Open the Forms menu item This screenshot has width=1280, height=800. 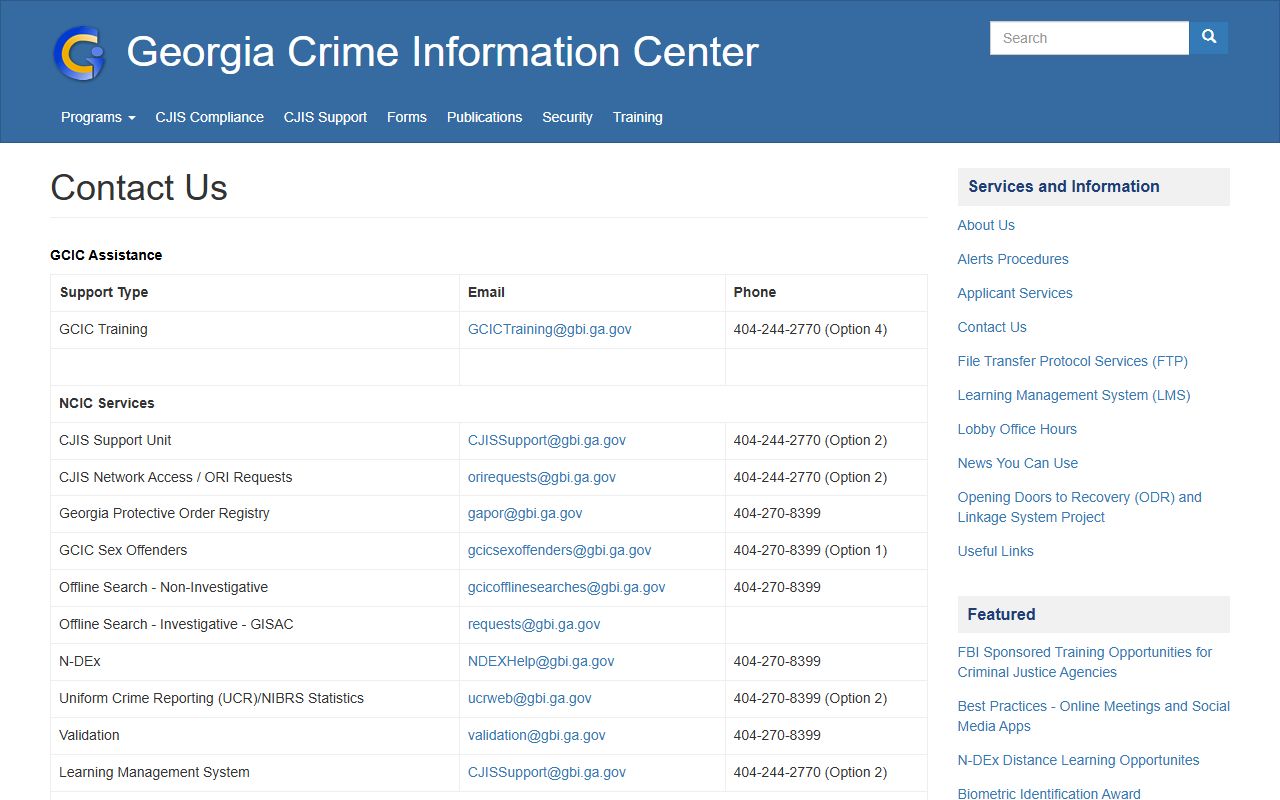click(x=407, y=117)
